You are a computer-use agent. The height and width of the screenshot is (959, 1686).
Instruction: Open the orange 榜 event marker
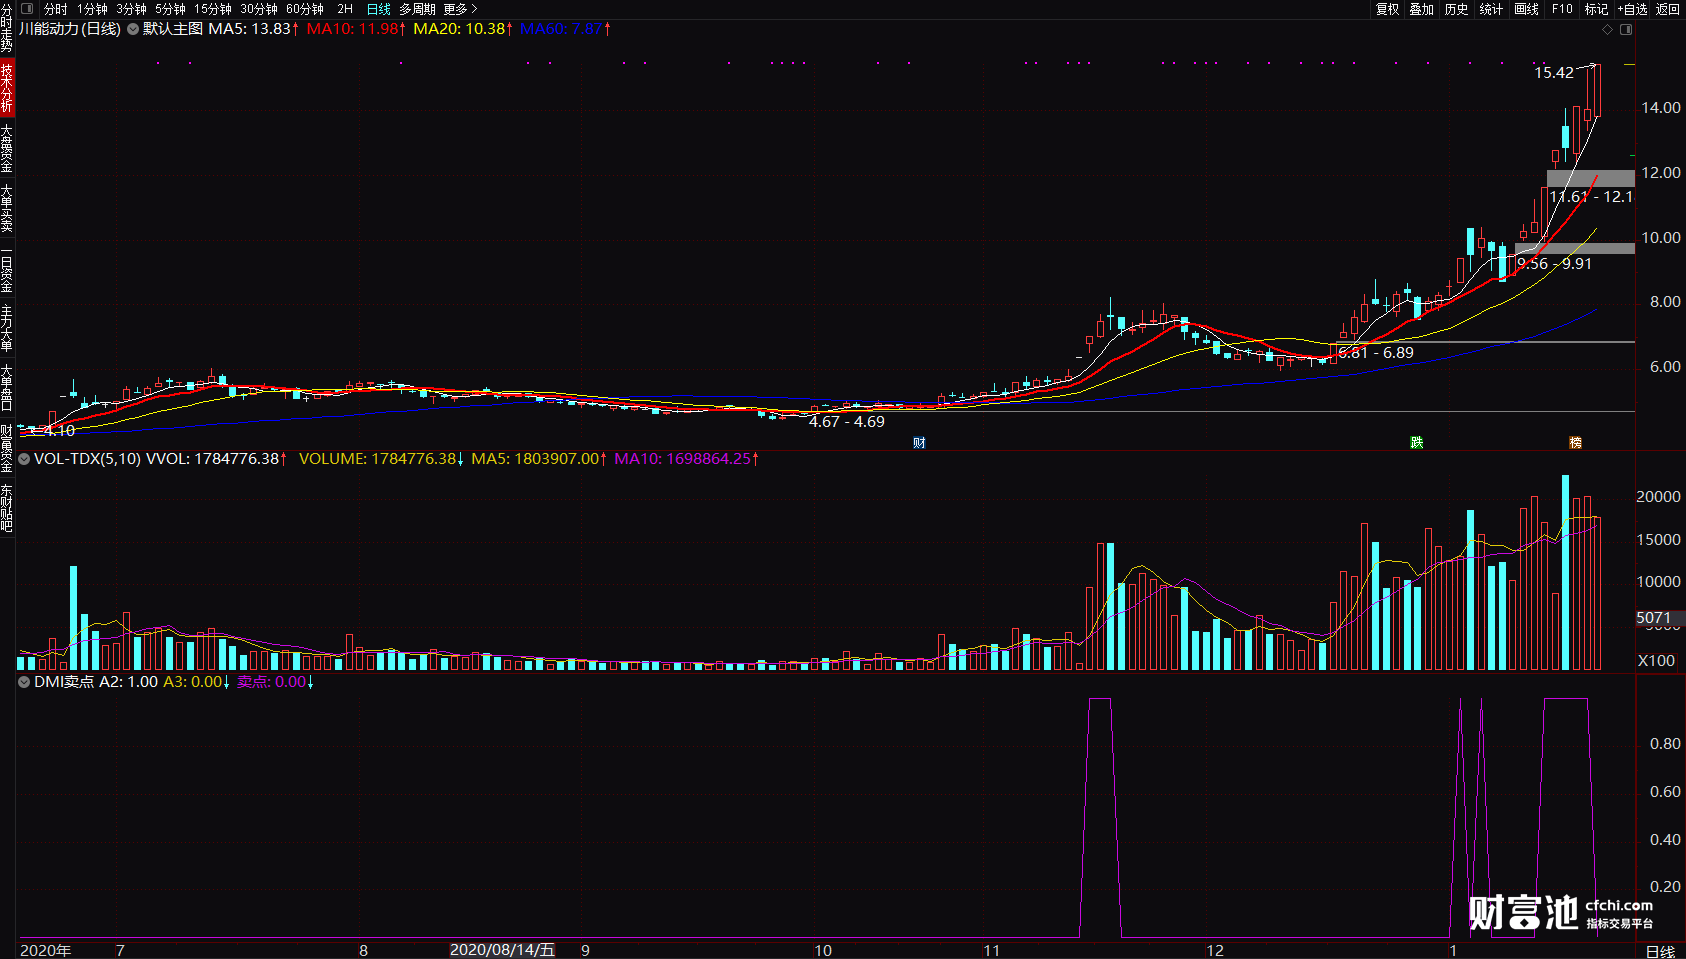[1575, 442]
